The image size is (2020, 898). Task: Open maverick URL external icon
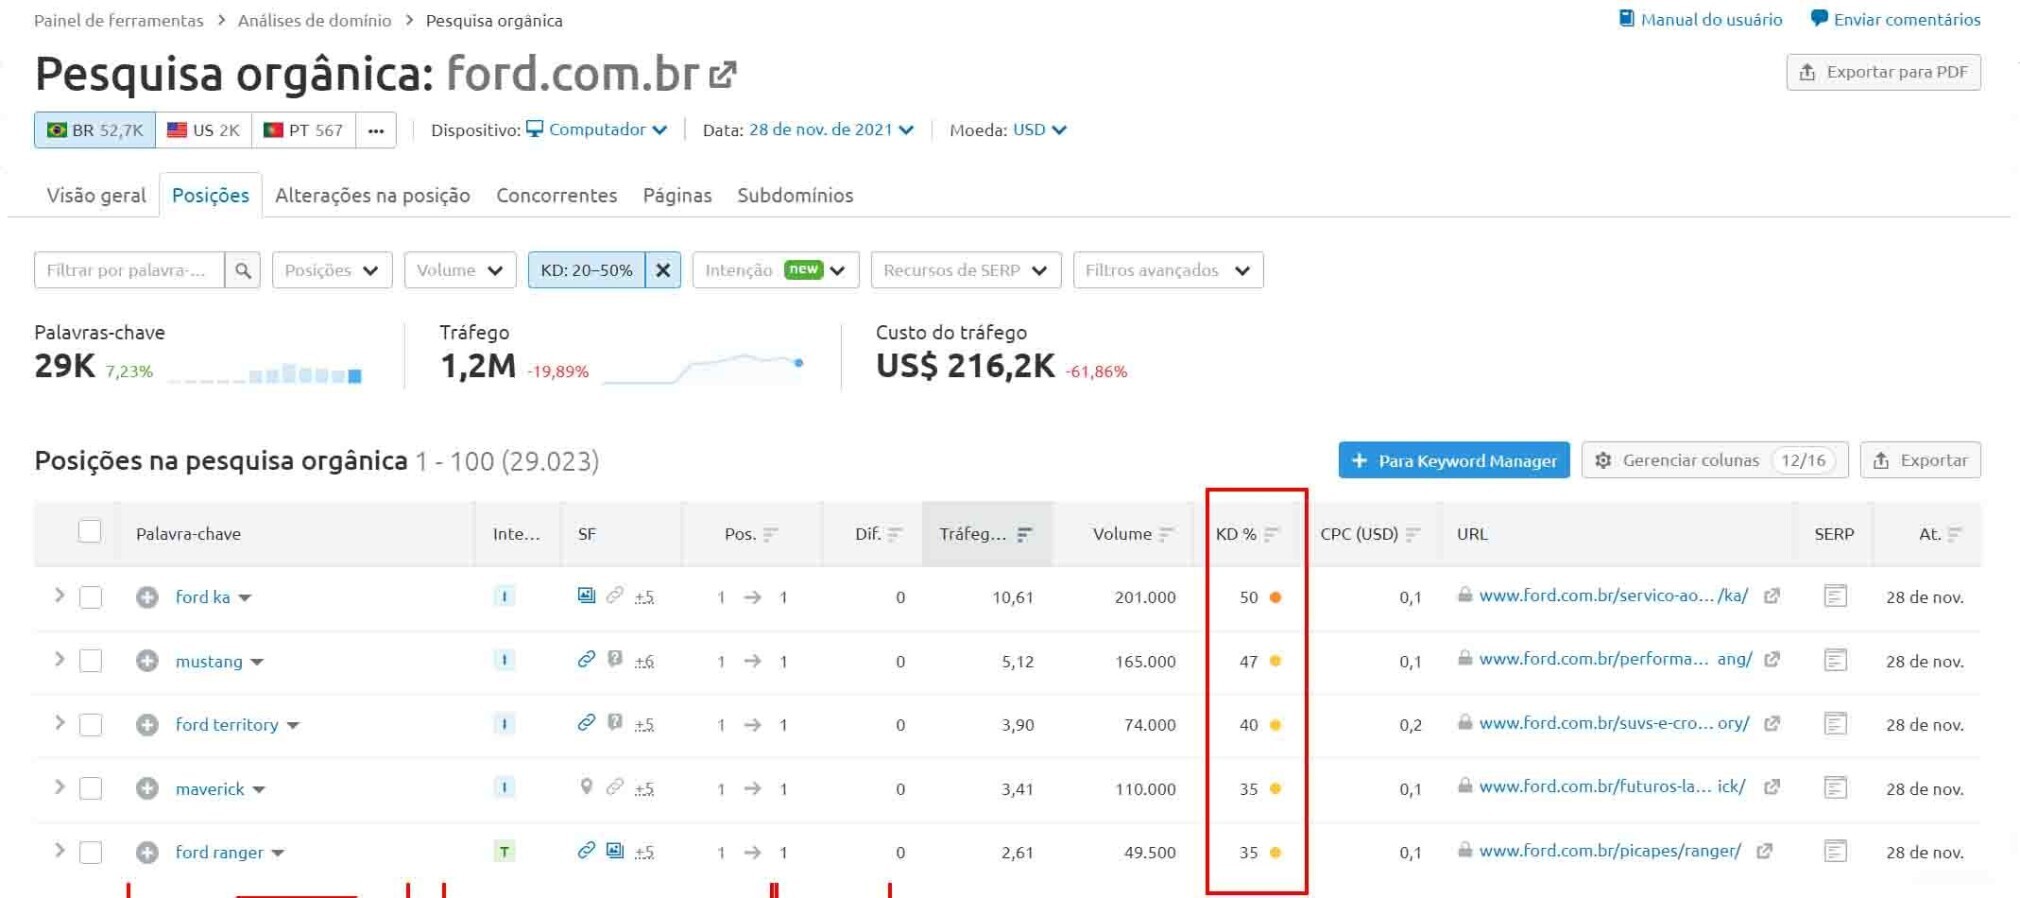point(1772,788)
